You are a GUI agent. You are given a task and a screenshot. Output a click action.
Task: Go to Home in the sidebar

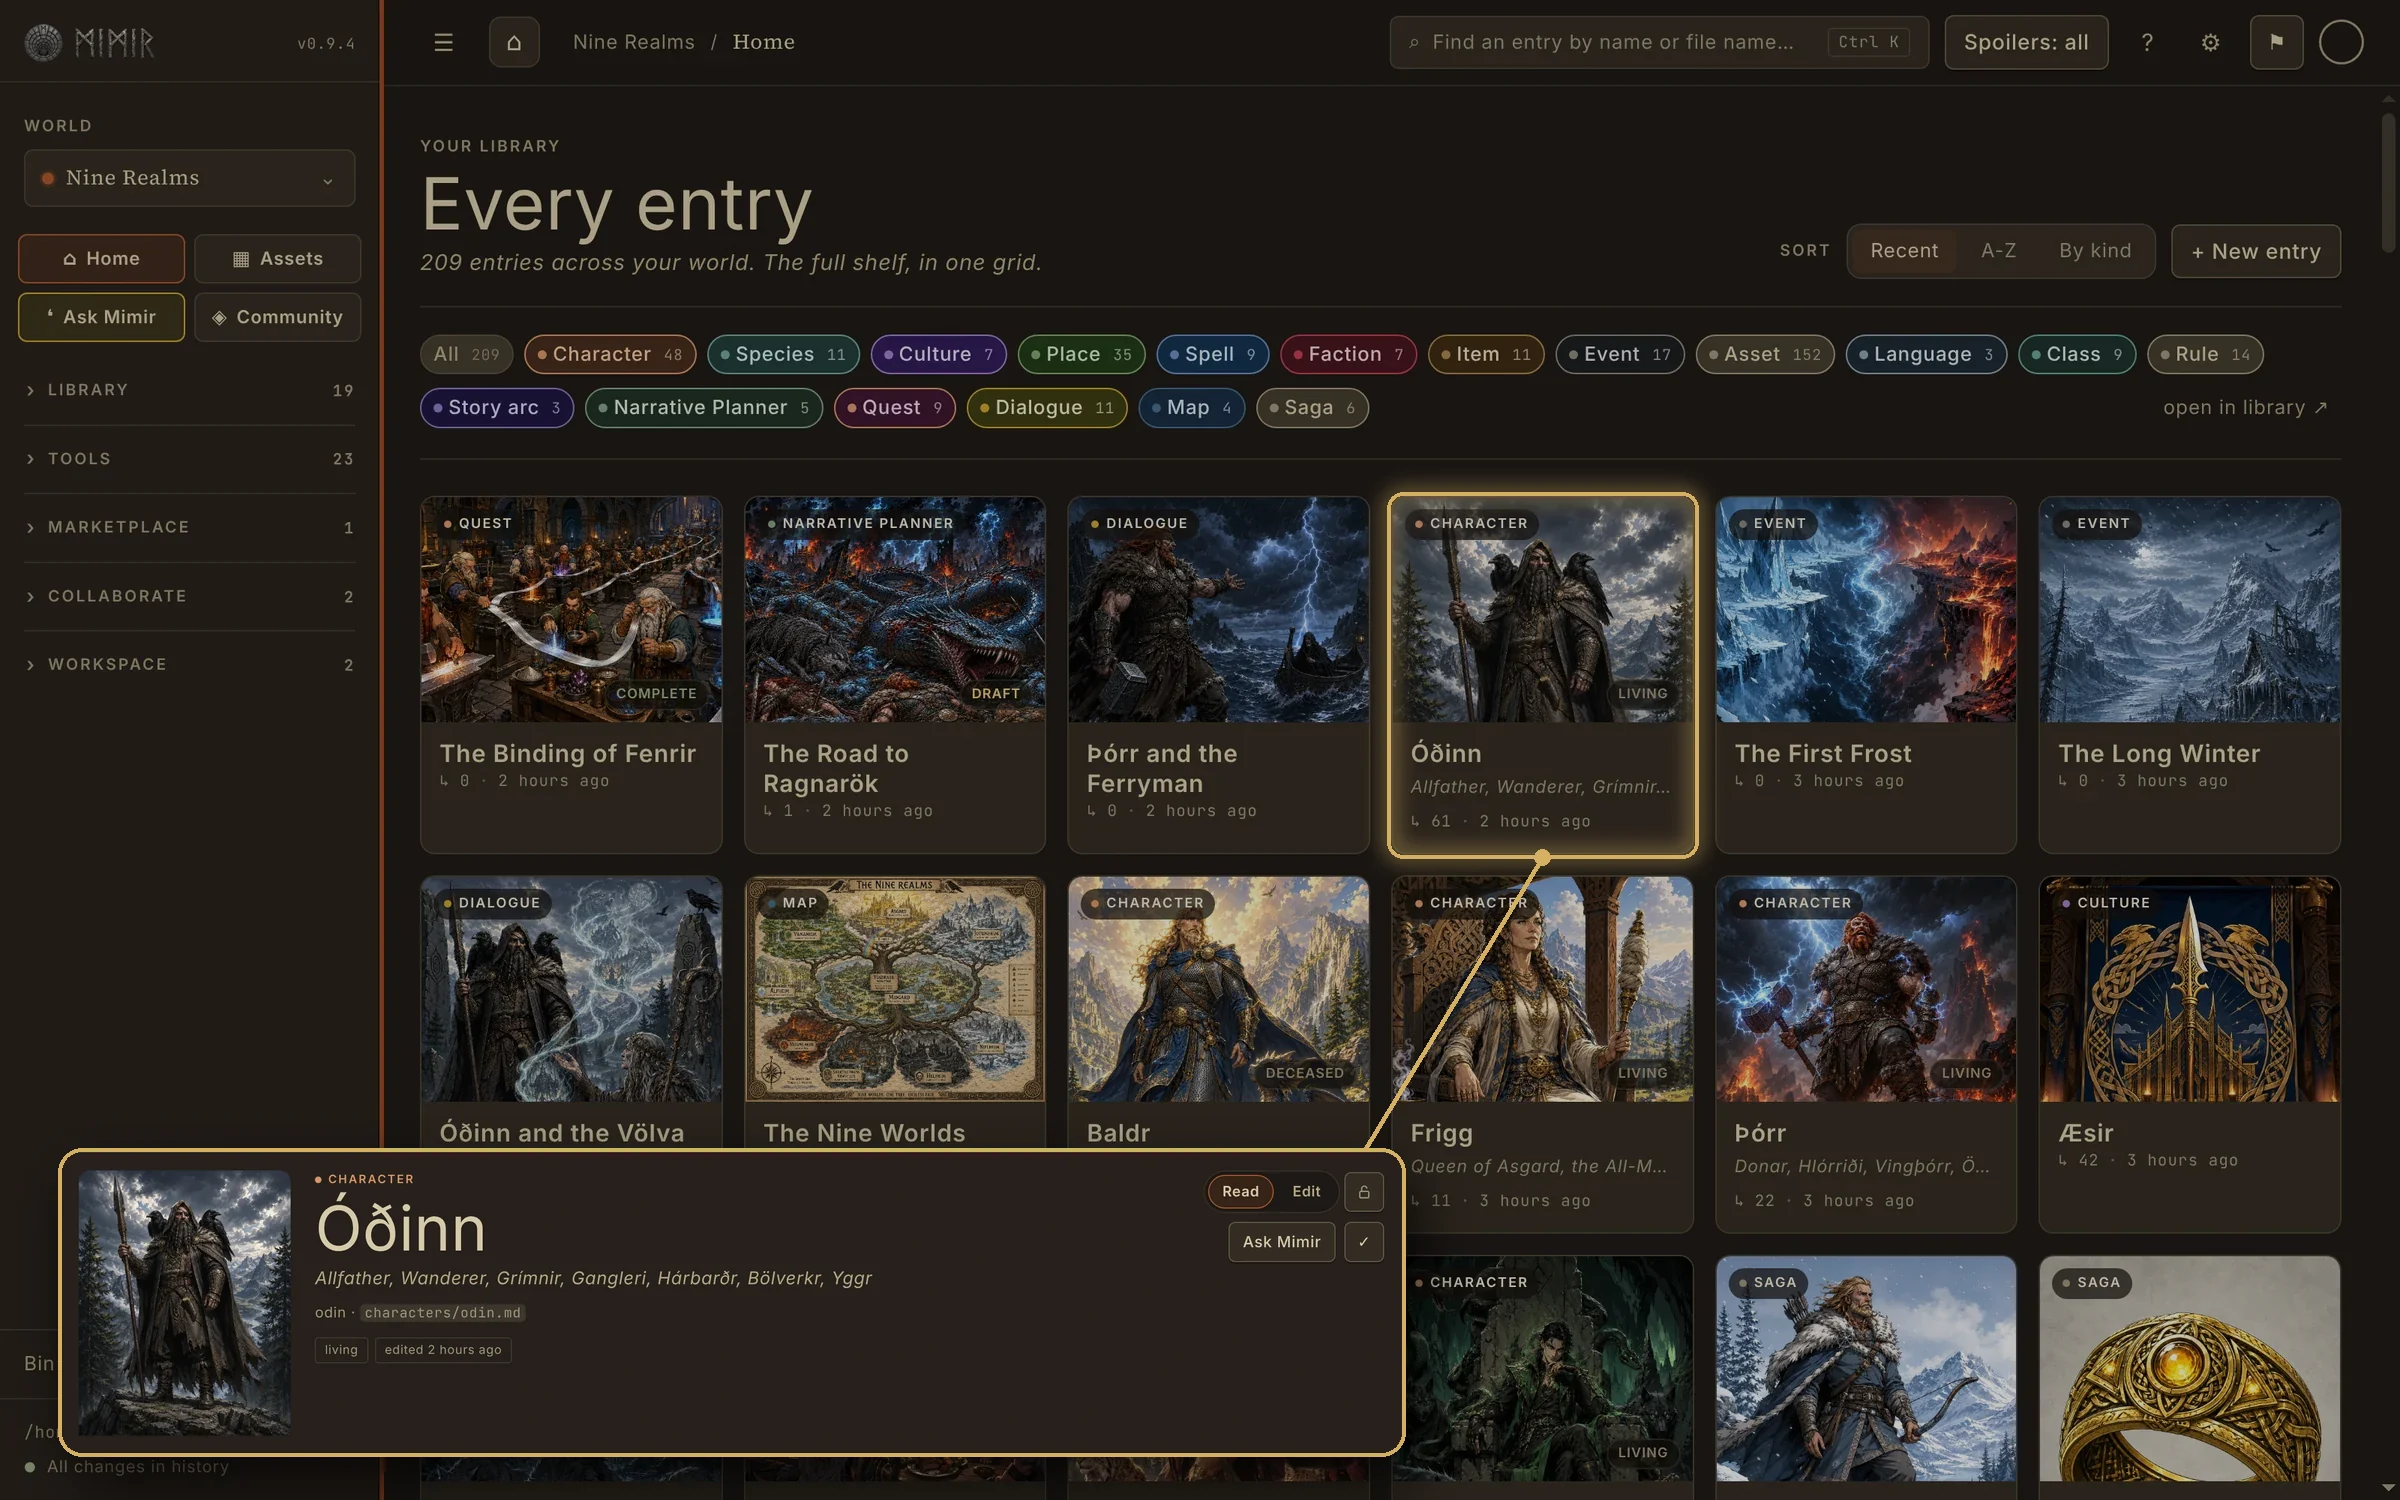[x=101, y=258]
